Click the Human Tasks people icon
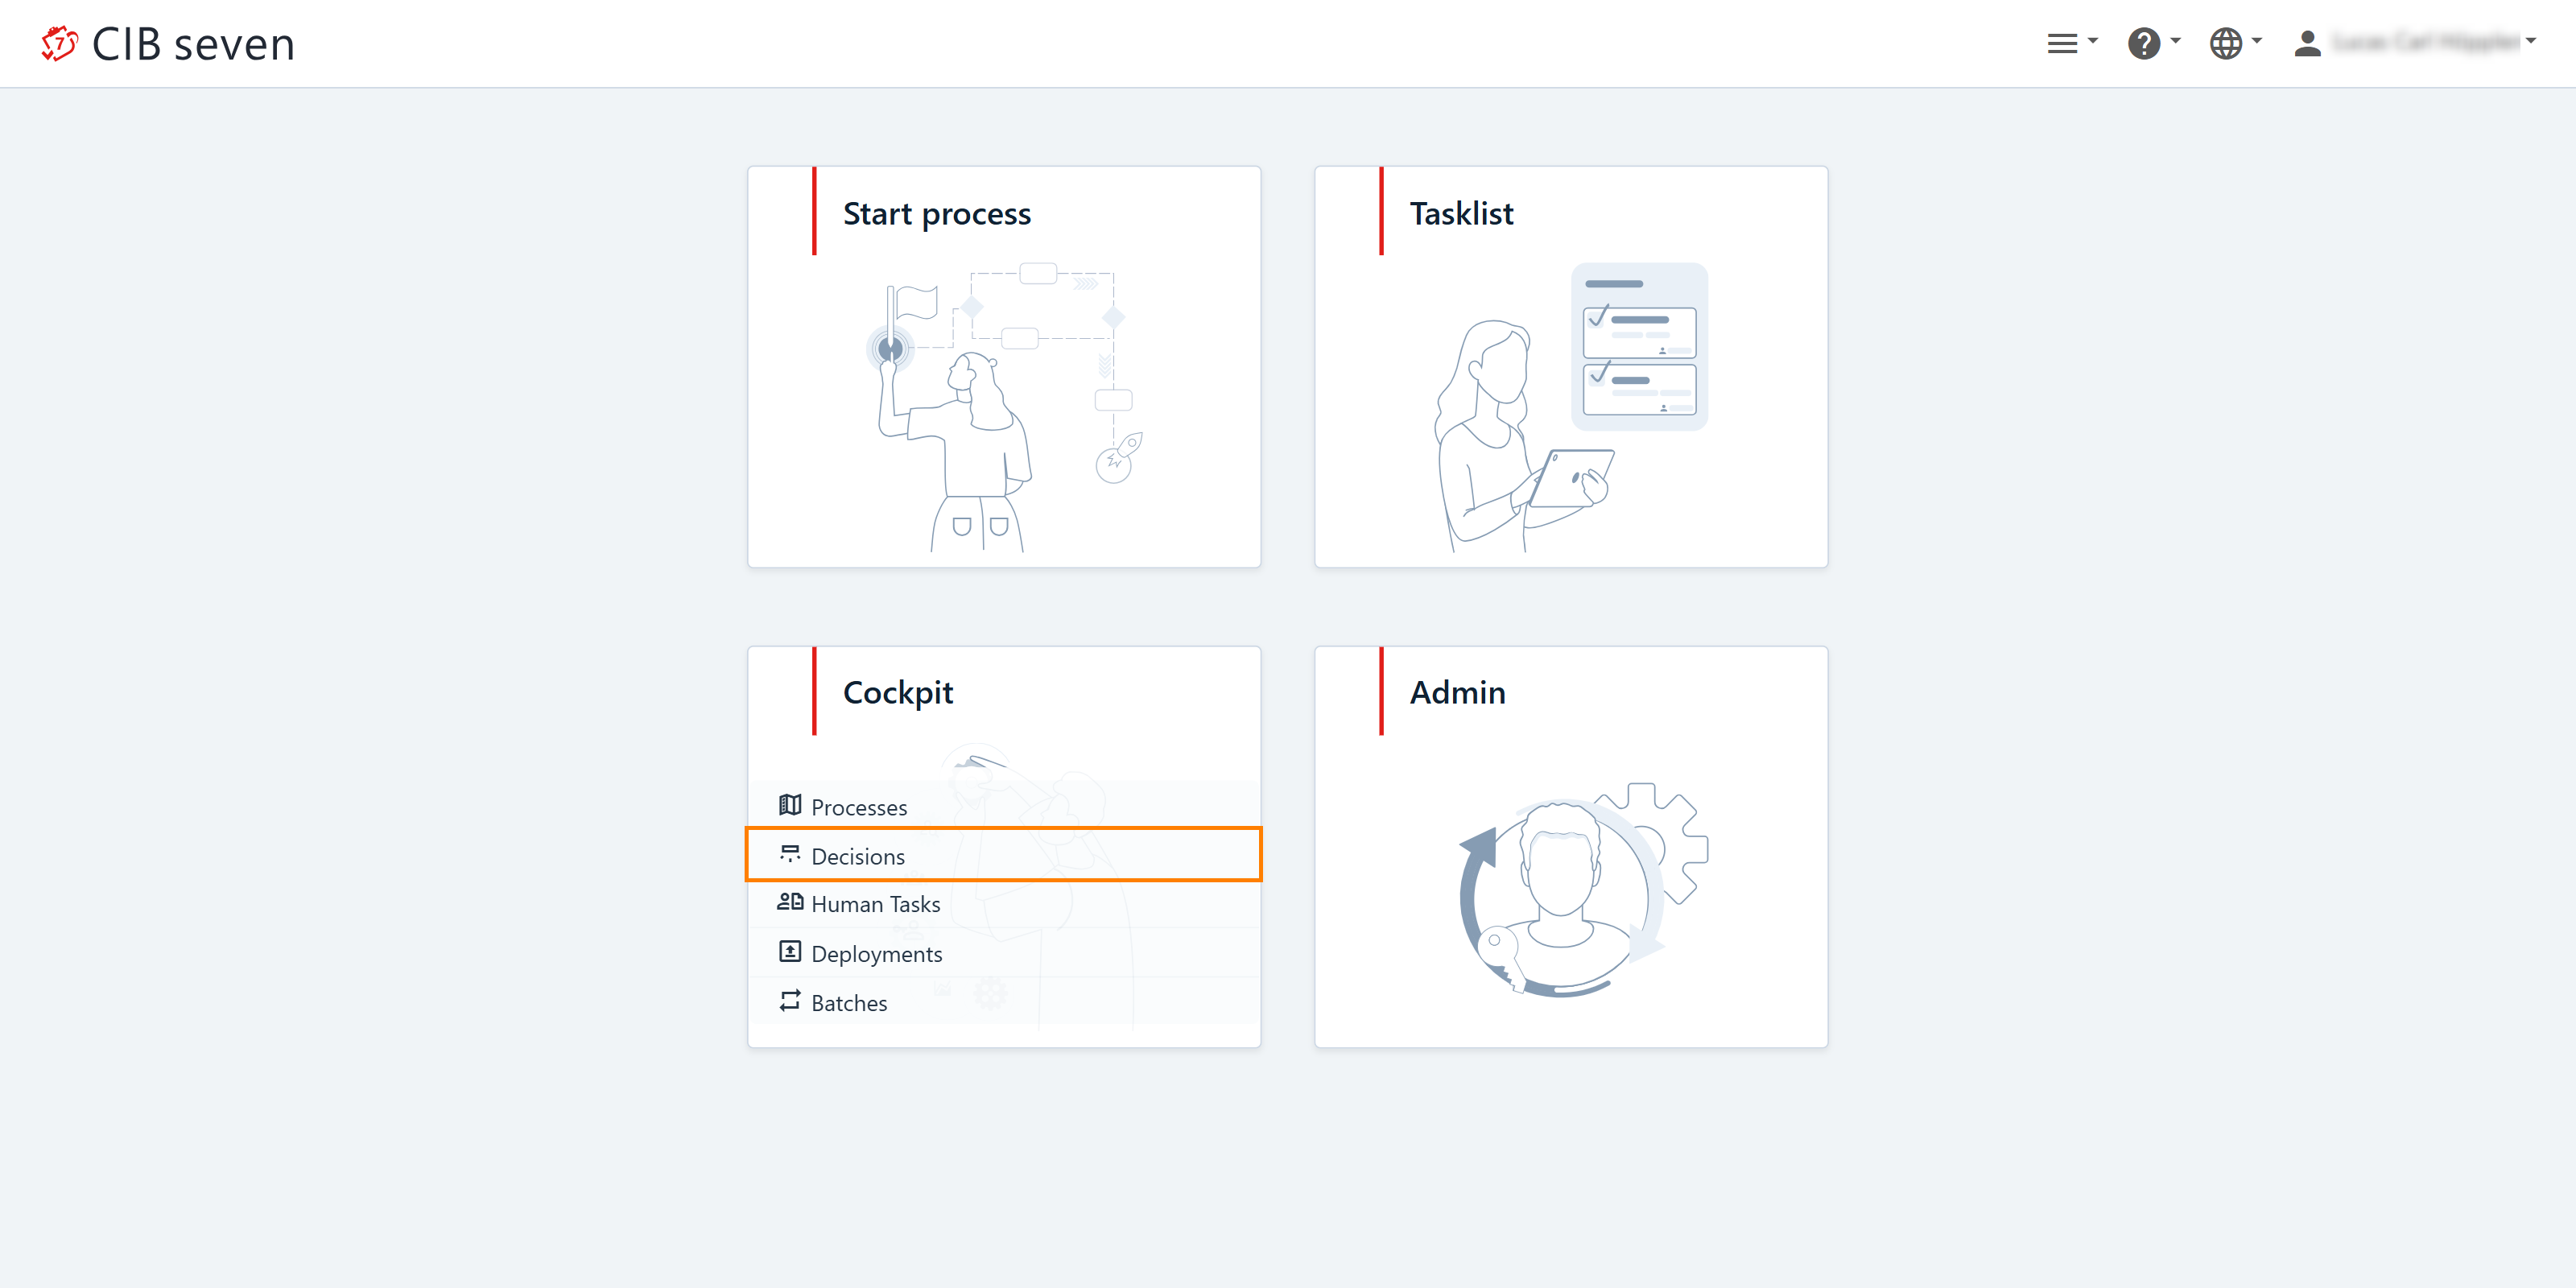The image size is (2576, 1288). (790, 902)
